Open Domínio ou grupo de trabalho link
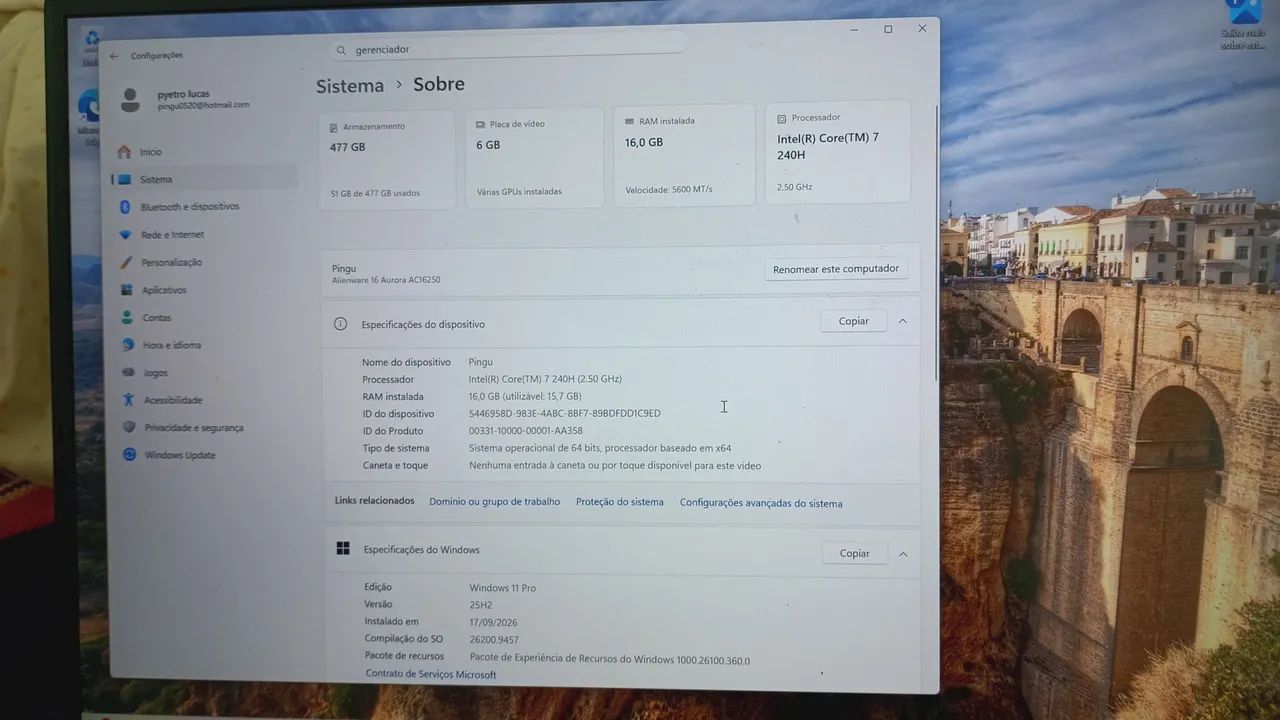1280x720 pixels. click(495, 501)
